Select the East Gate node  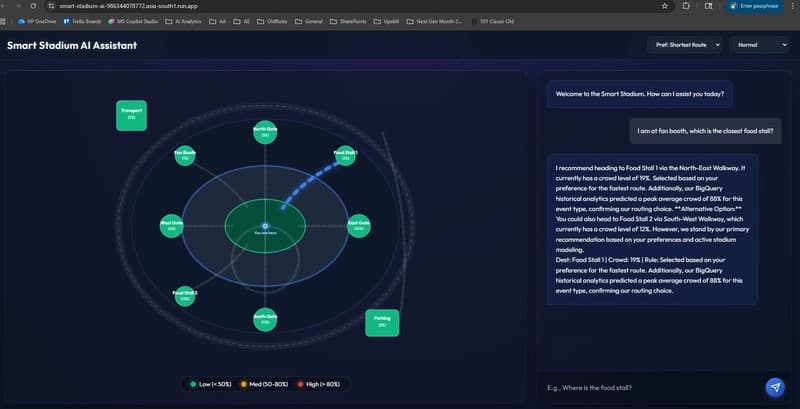coord(359,226)
